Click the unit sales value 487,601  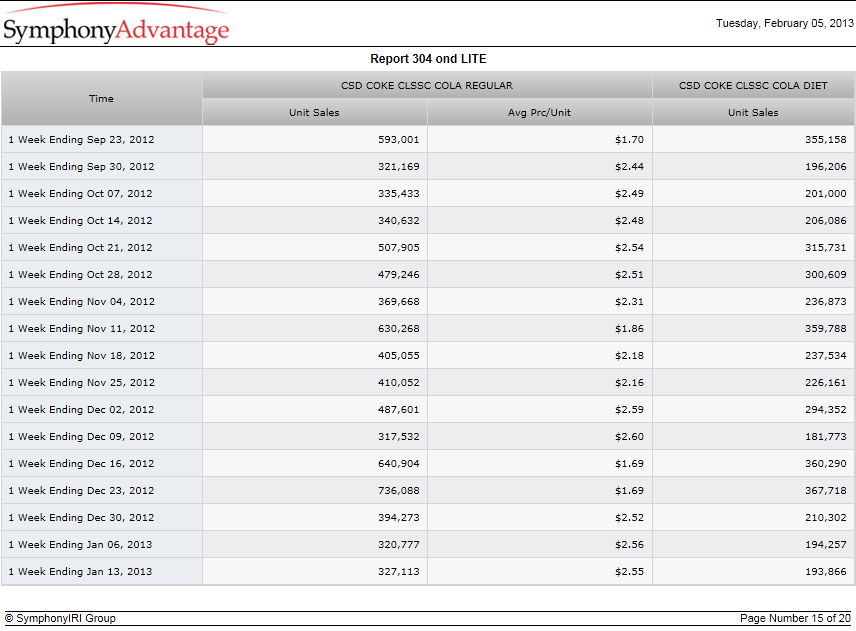(399, 410)
